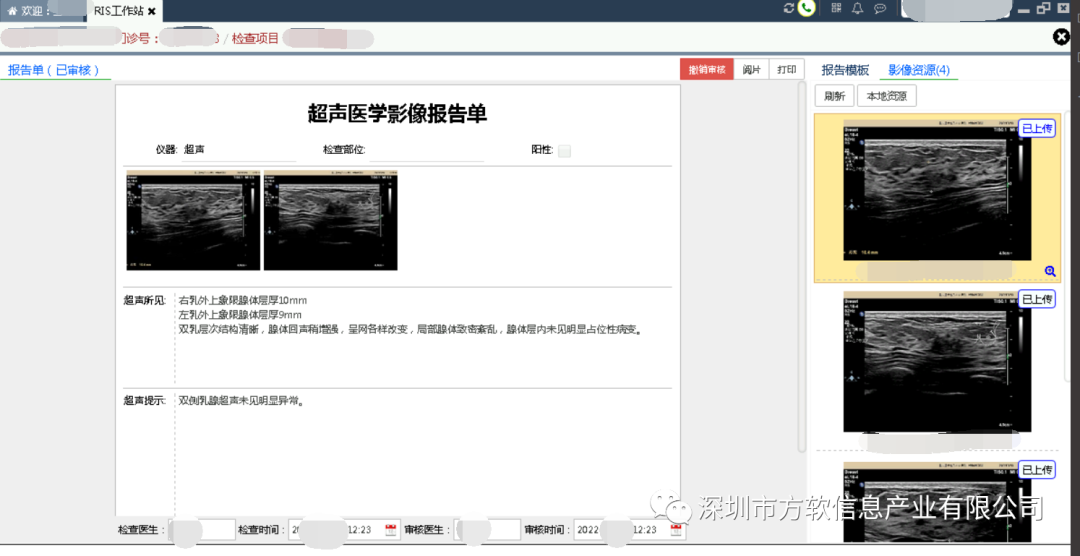Screen dimensions: 1080x556
Task: Open the green phone call icon
Action: 806,8
